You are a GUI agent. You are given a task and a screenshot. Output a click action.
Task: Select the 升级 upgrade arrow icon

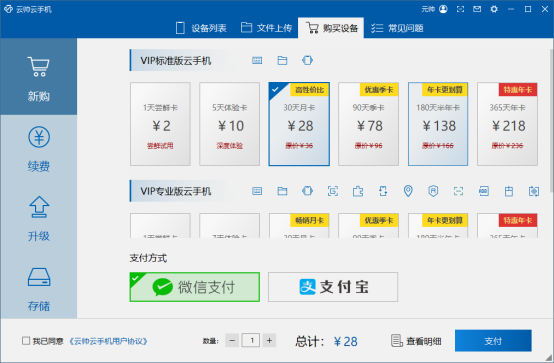(x=39, y=207)
